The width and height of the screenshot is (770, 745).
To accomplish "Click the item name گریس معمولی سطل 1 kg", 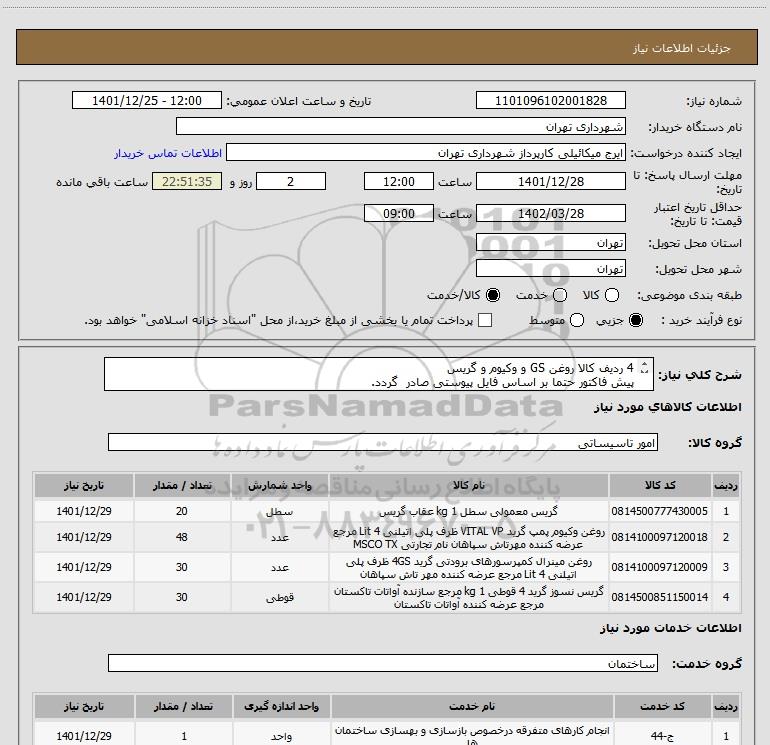I will point(468,511).
